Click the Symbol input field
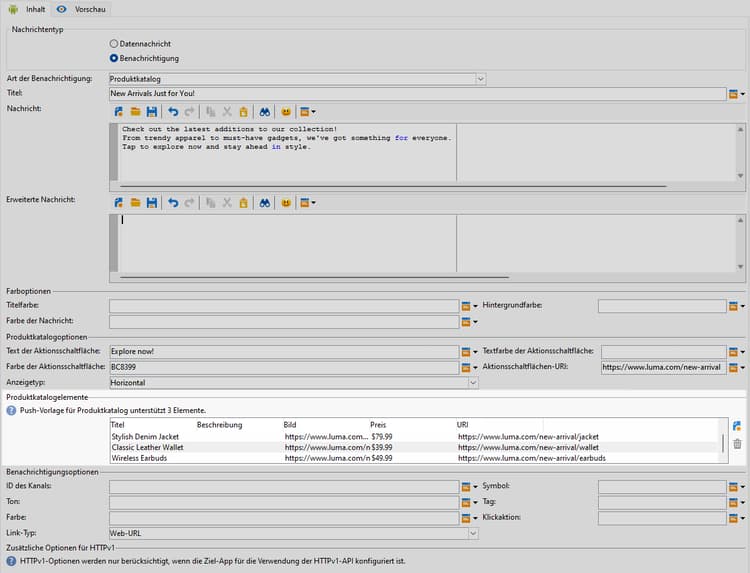Screen dimensions: 750x573 [x=662, y=487]
